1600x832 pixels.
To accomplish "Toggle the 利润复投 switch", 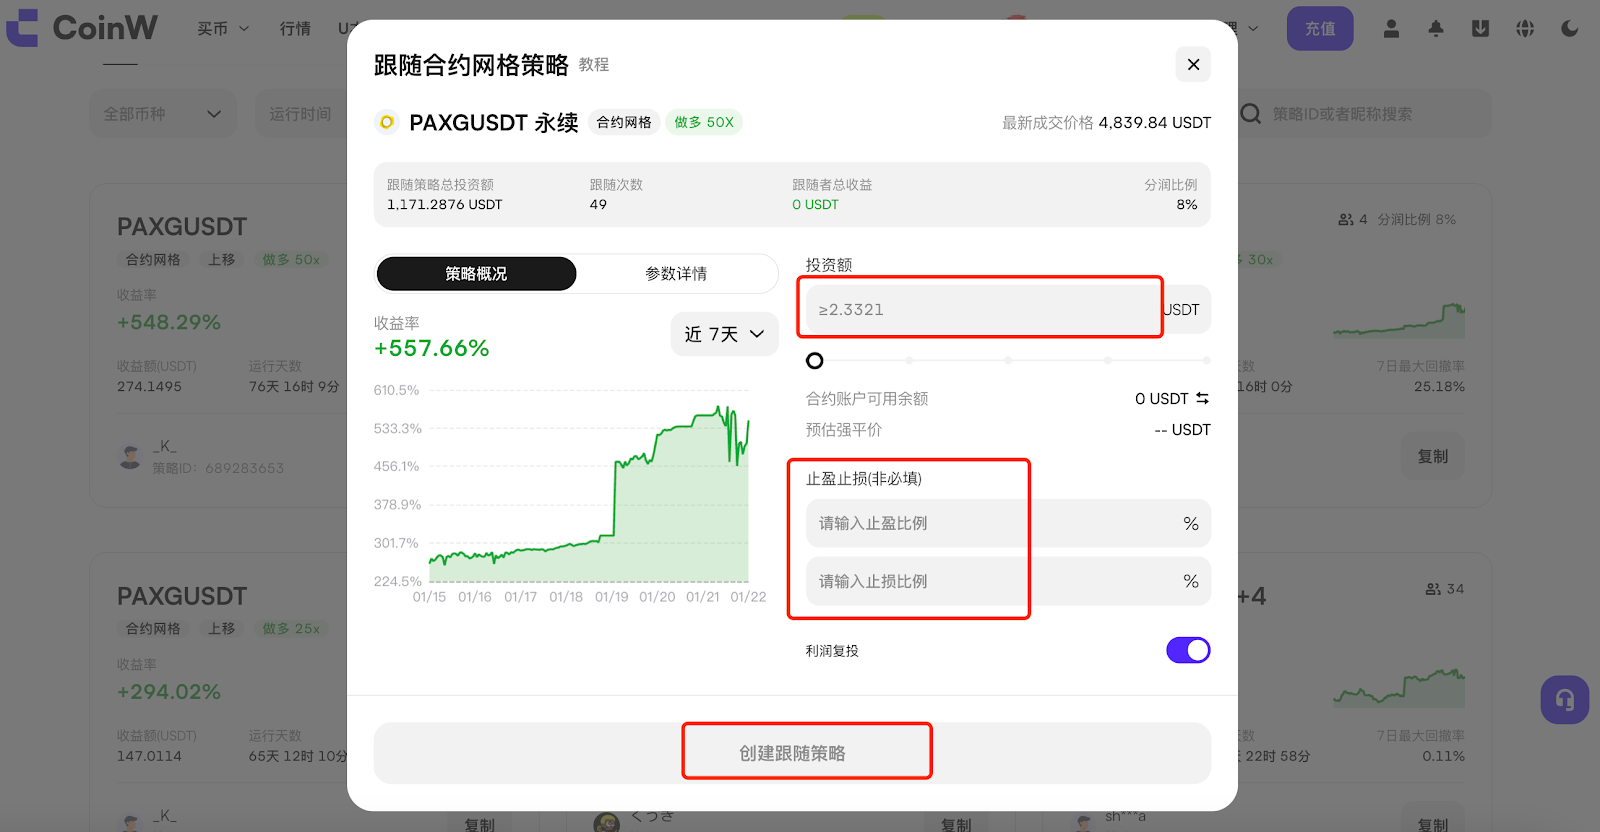I will (x=1188, y=650).
